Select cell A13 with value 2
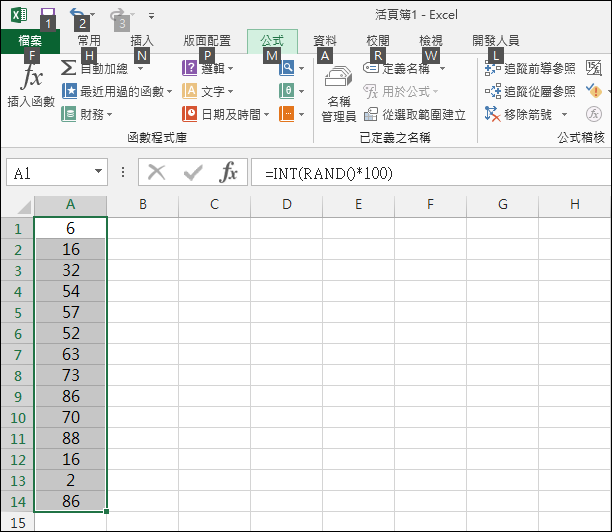 point(70,480)
